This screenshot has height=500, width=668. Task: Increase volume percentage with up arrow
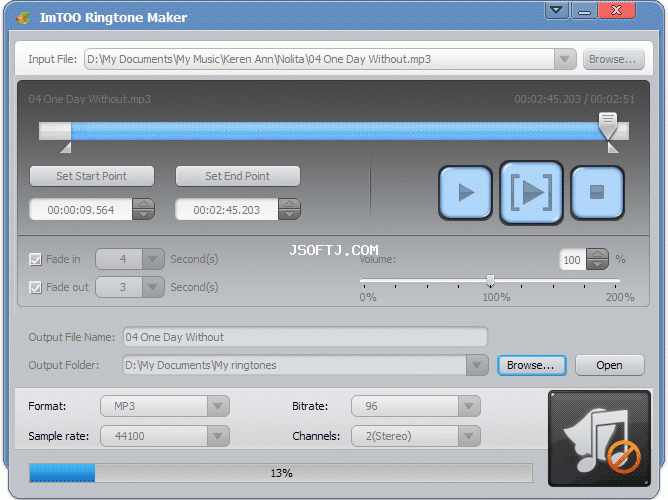pos(597,254)
